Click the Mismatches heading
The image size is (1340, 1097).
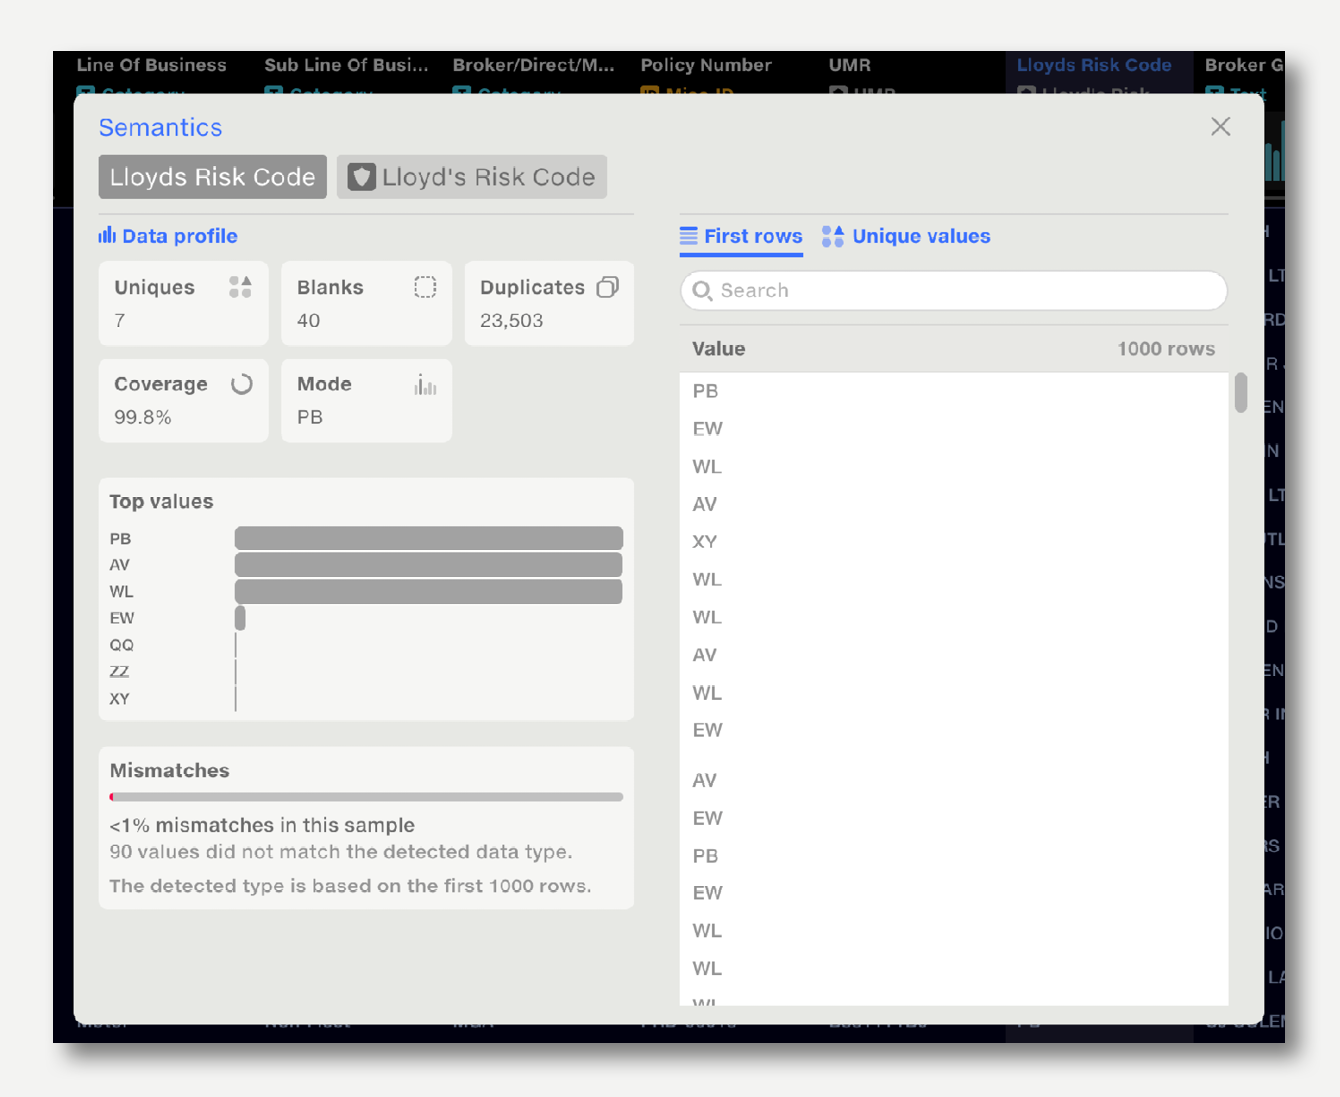pyautogui.click(x=169, y=771)
